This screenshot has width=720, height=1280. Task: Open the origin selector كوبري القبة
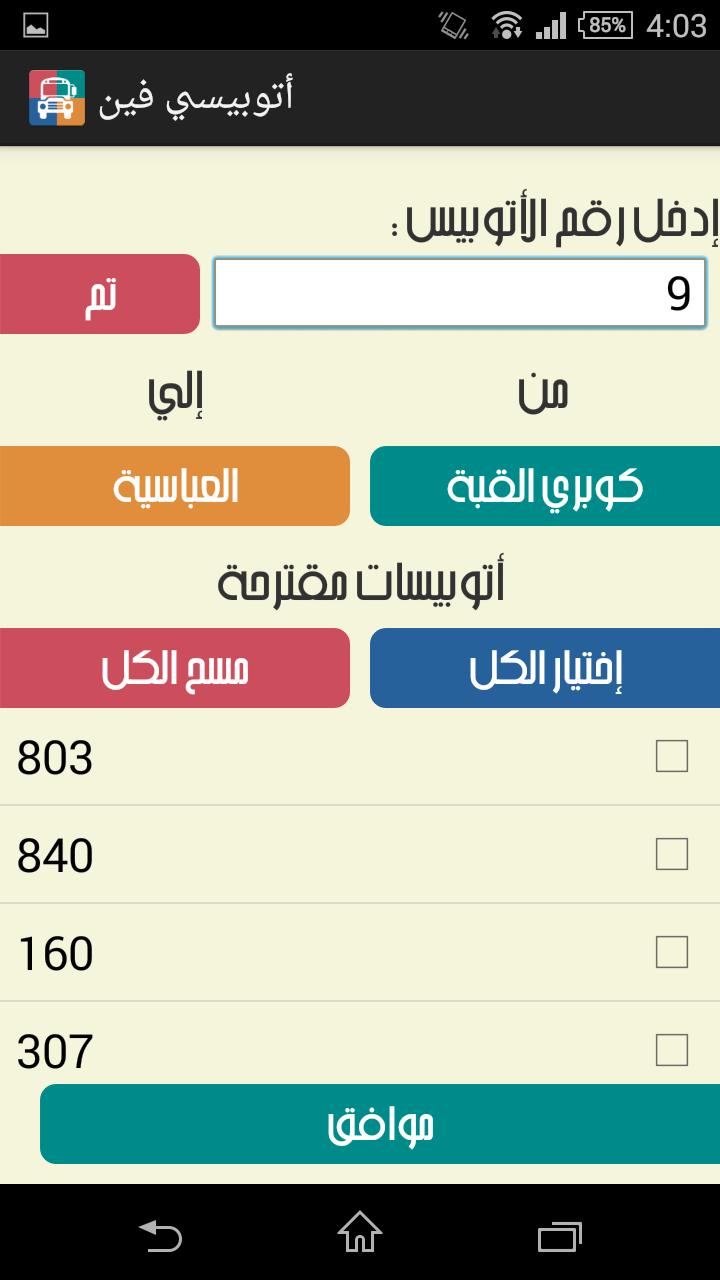click(545, 487)
